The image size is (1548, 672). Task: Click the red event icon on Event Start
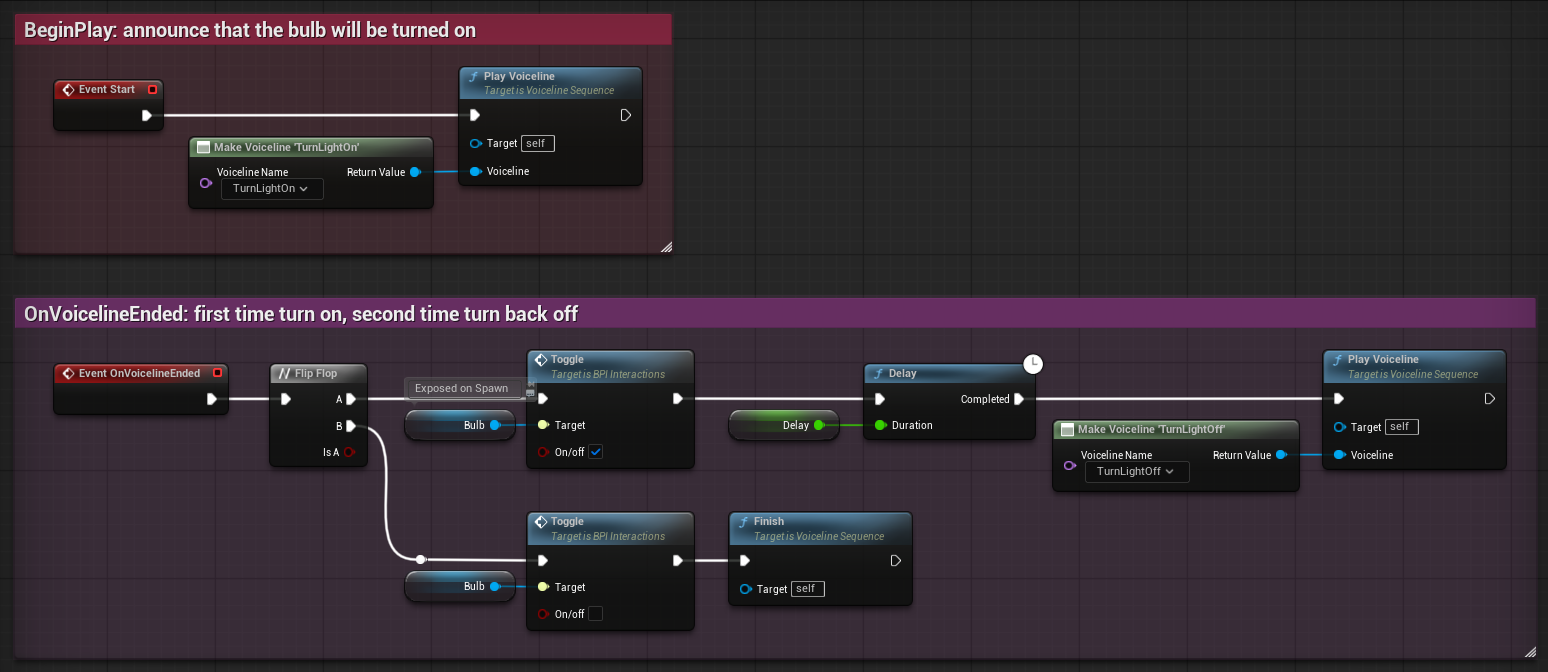69,89
